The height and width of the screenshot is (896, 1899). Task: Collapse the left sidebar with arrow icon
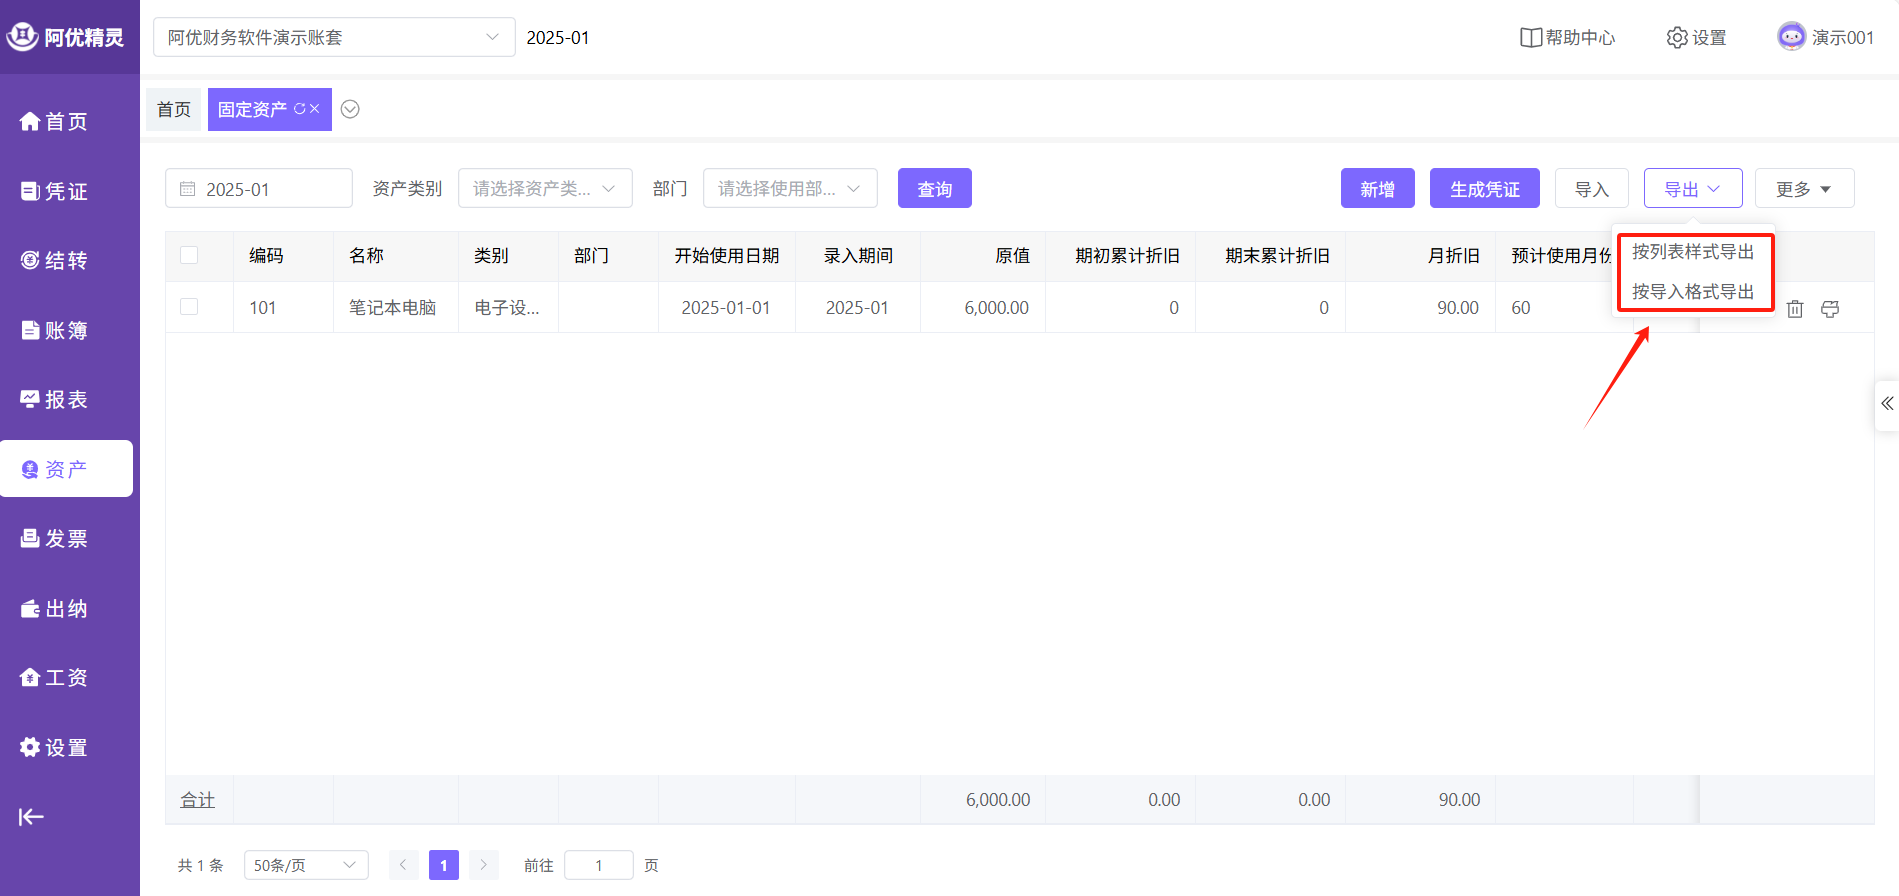tap(31, 817)
